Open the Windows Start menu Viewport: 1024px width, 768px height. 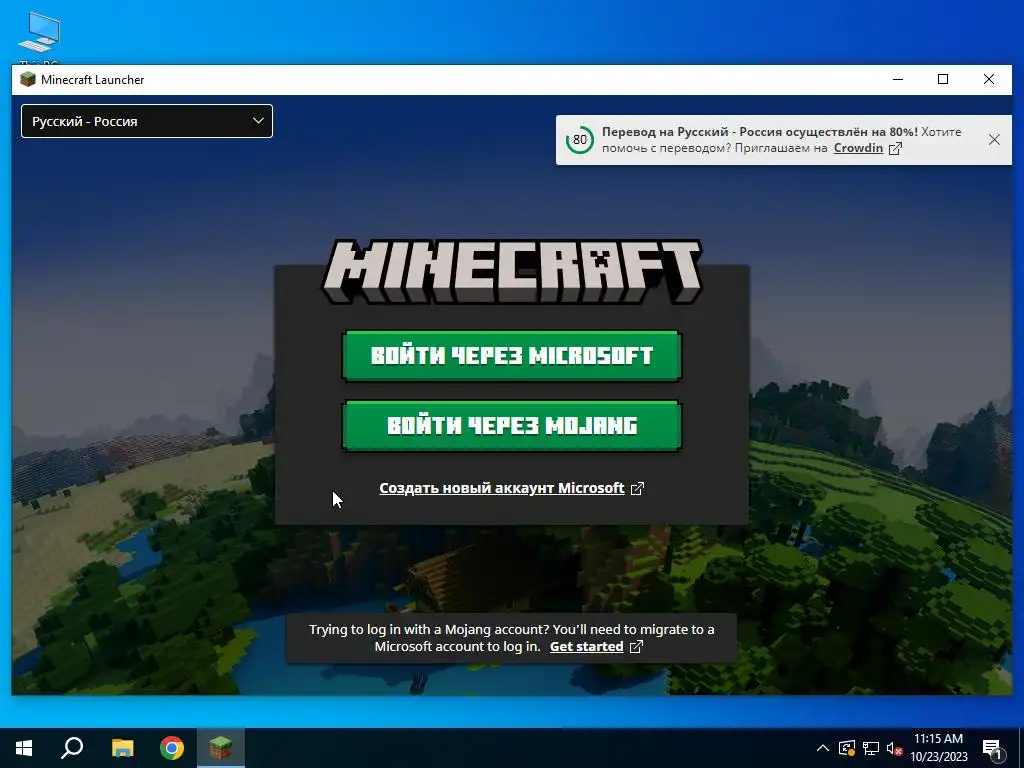click(24, 748)
